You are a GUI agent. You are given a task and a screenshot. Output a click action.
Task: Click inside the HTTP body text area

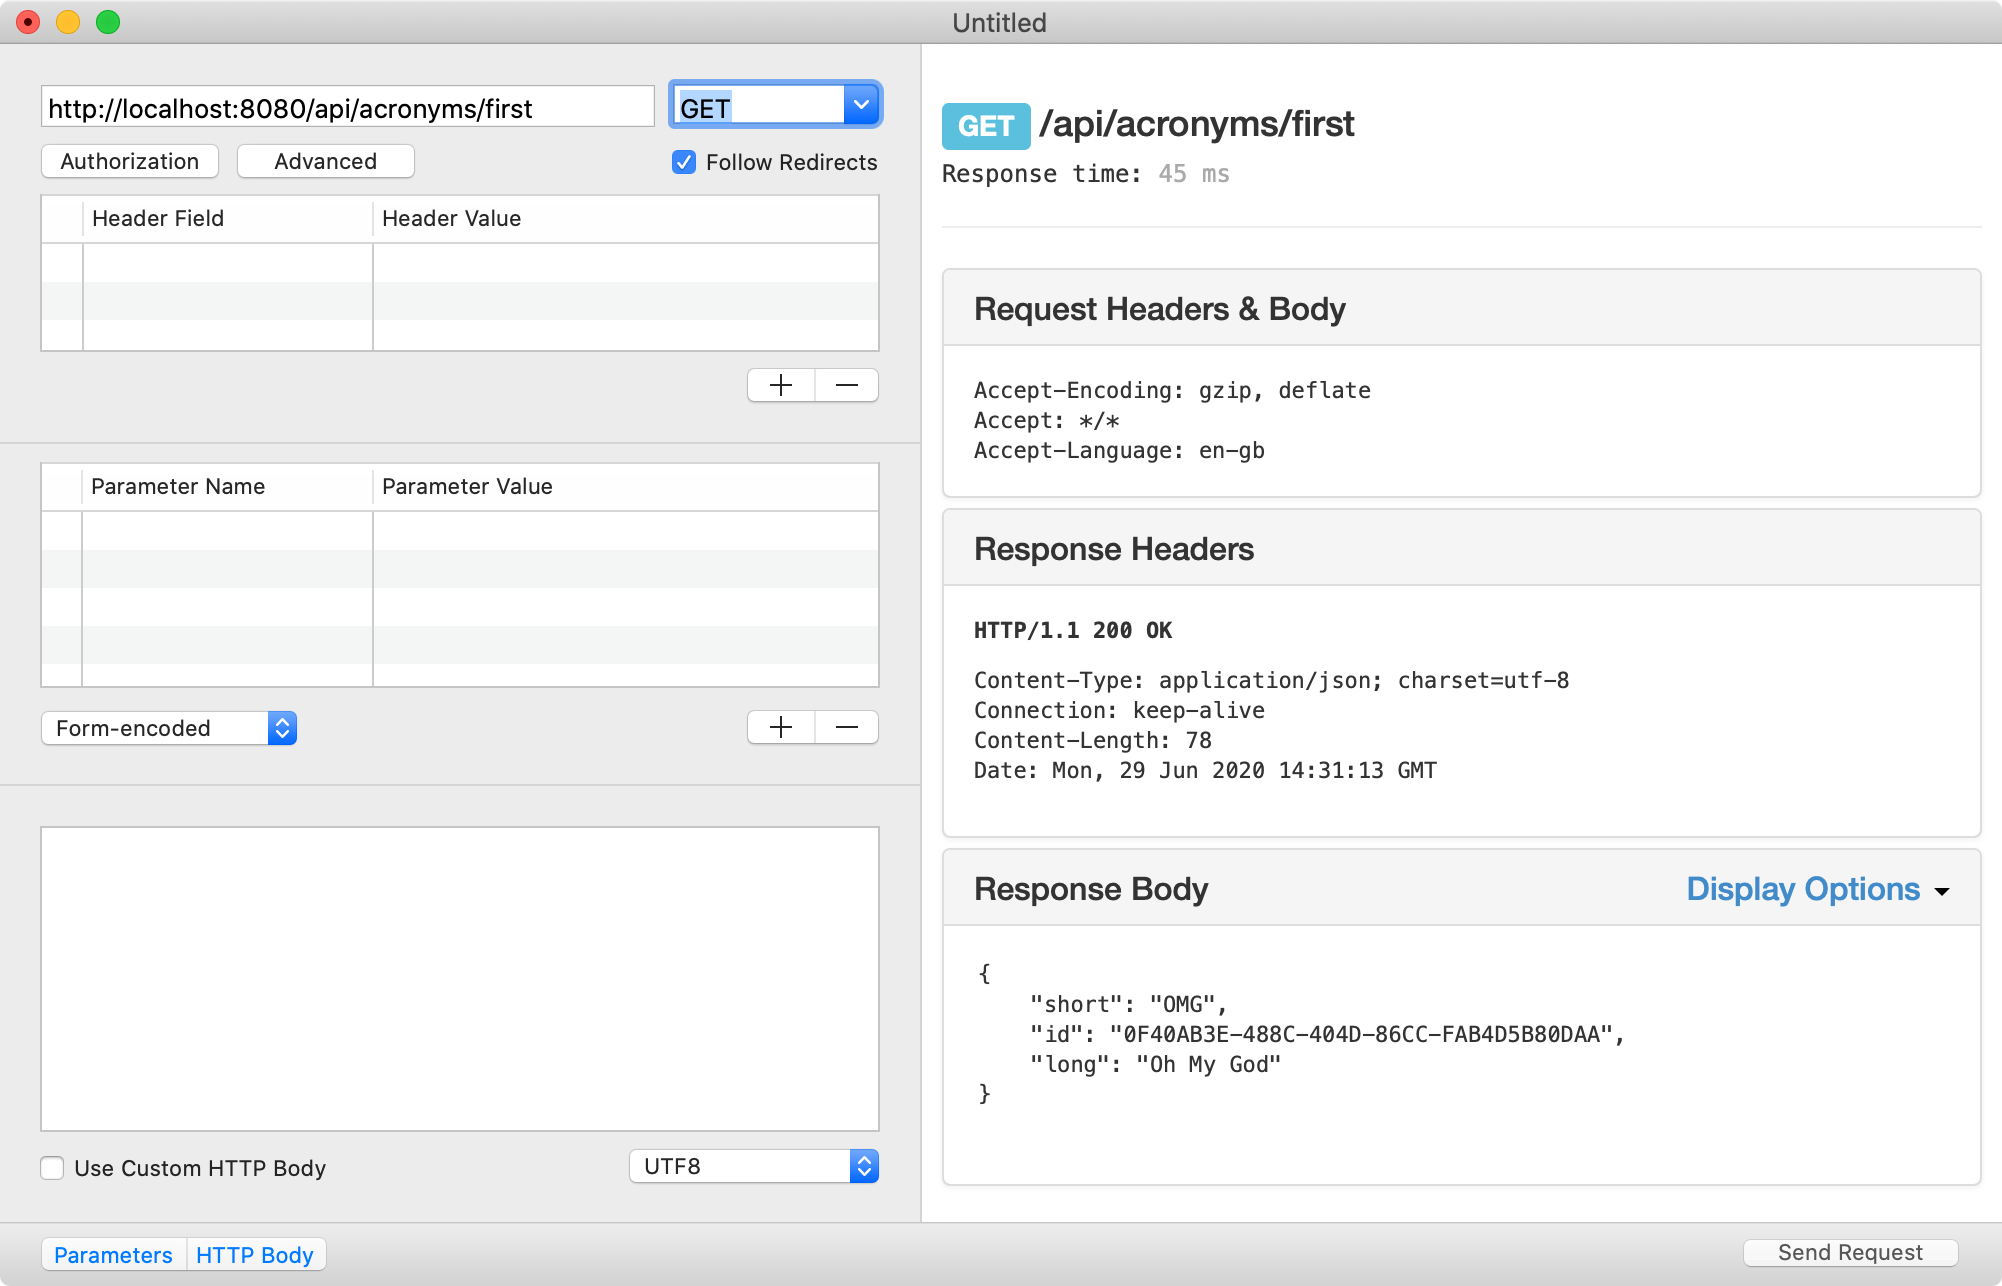click(460, 978)
